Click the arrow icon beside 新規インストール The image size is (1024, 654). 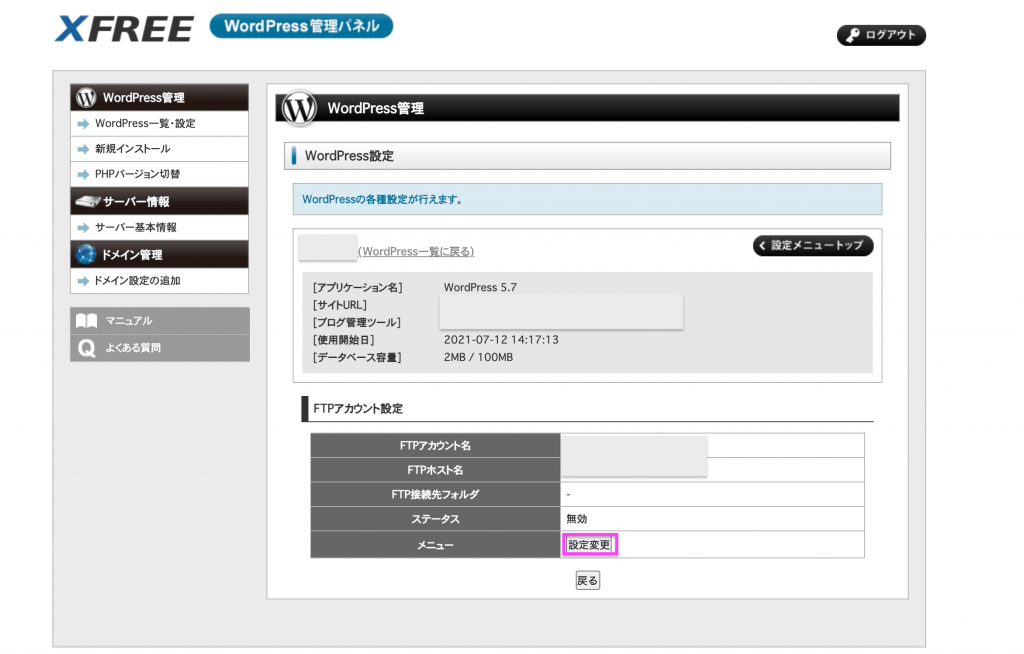click(82, 148)
